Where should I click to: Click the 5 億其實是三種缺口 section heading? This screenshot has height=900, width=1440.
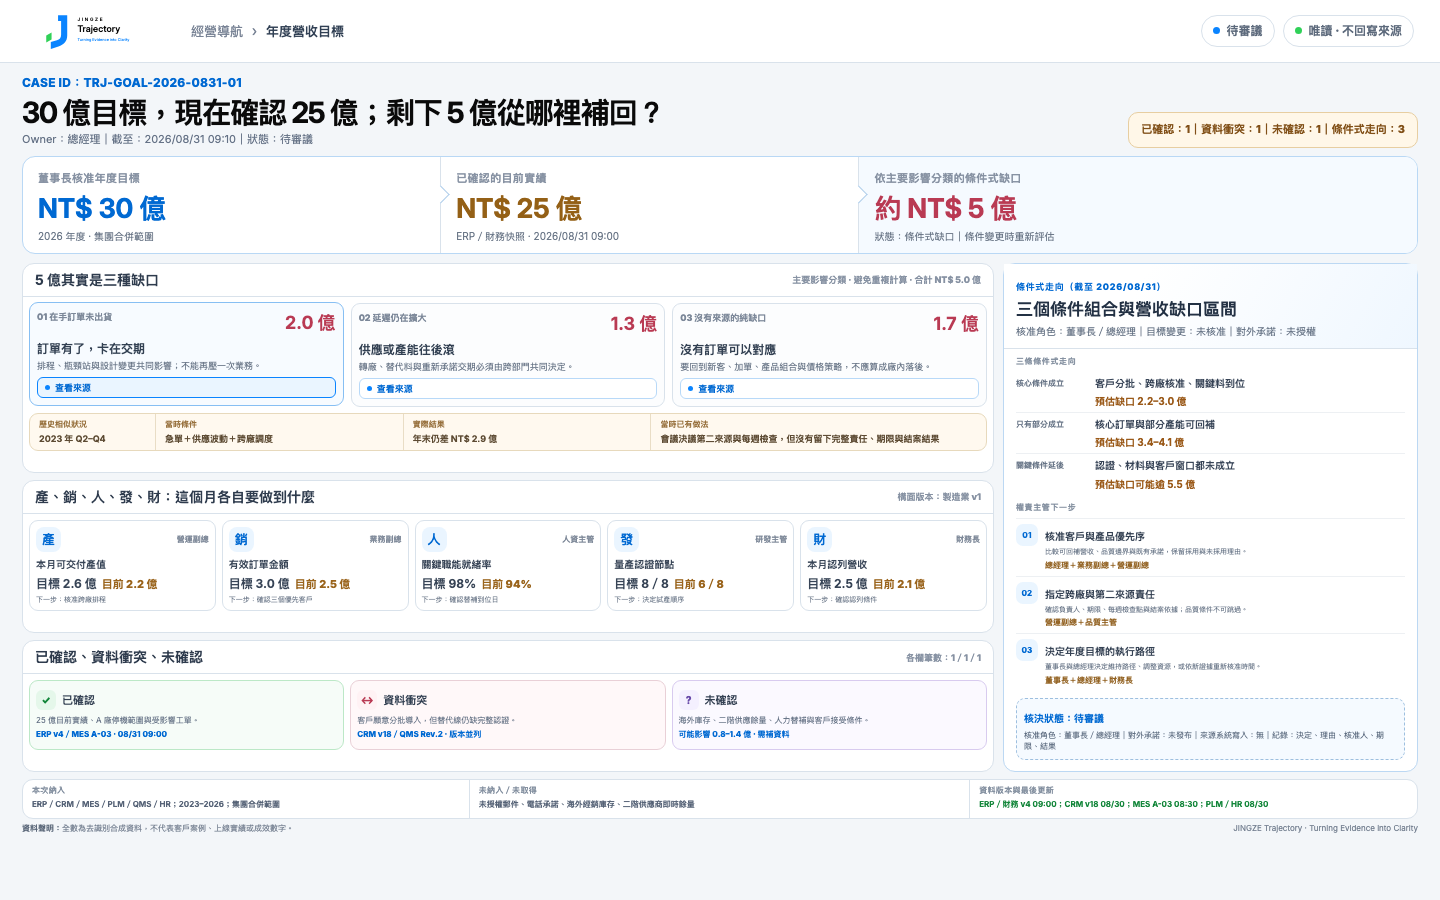pyautogui.click(x=97, y=280)
